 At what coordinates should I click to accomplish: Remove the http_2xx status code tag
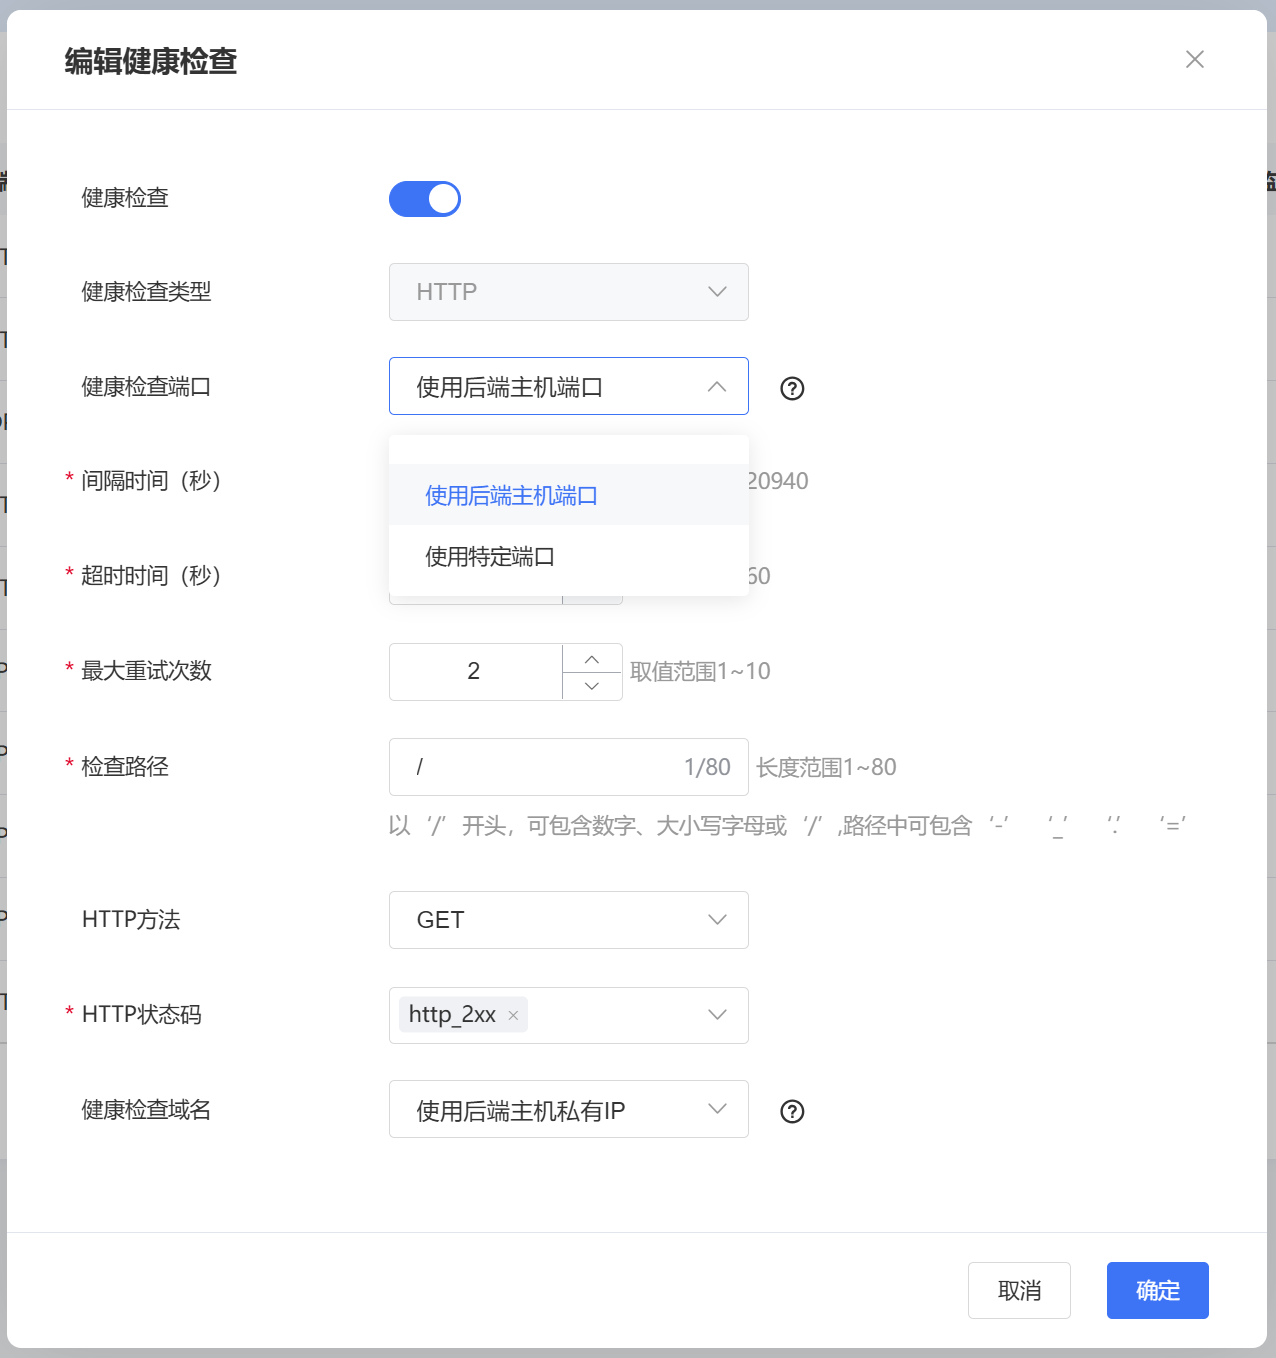513,1016
